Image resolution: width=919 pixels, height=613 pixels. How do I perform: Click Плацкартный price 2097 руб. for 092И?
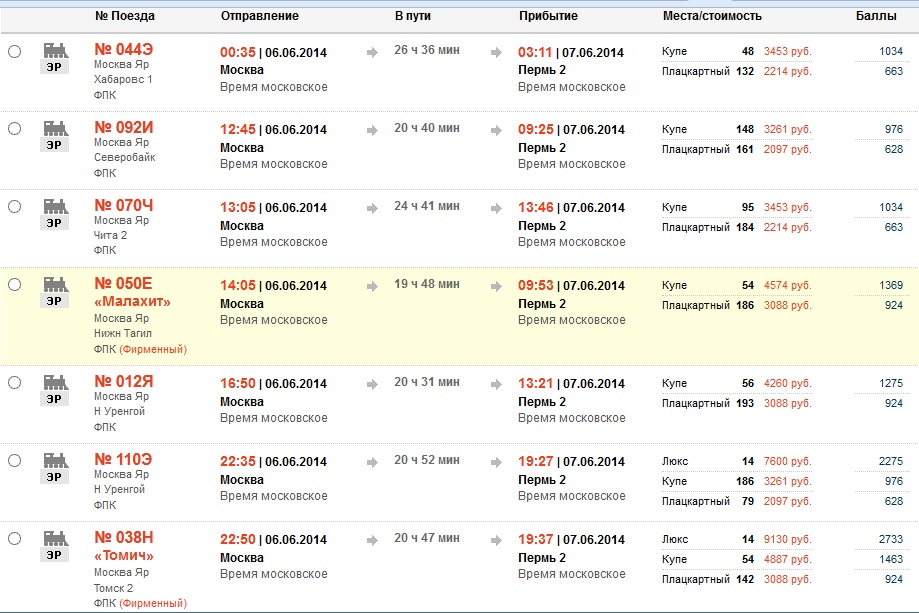[787, 149]
